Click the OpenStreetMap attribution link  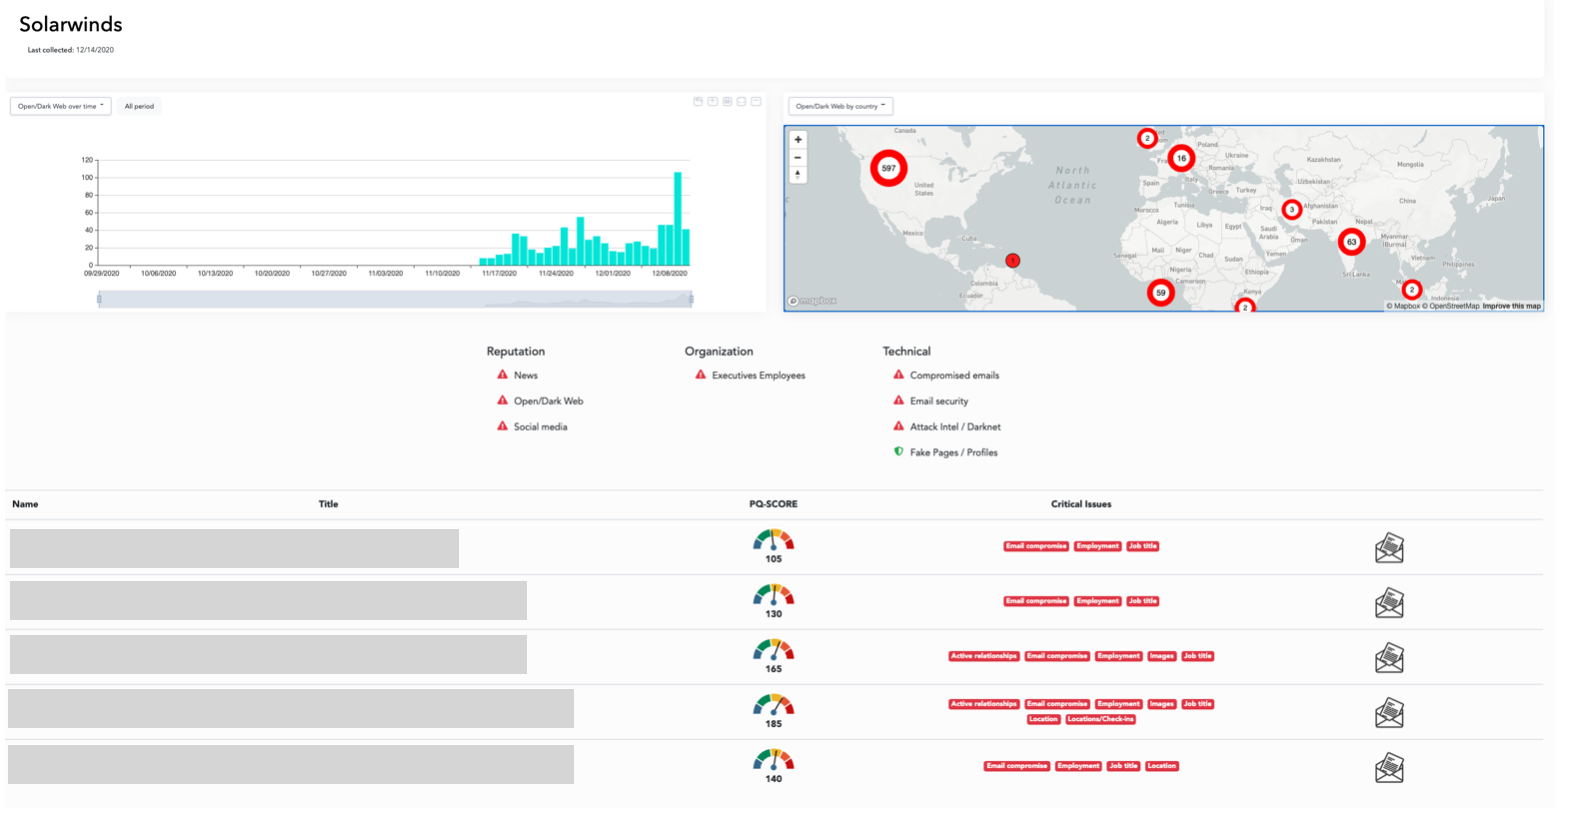1451,306
